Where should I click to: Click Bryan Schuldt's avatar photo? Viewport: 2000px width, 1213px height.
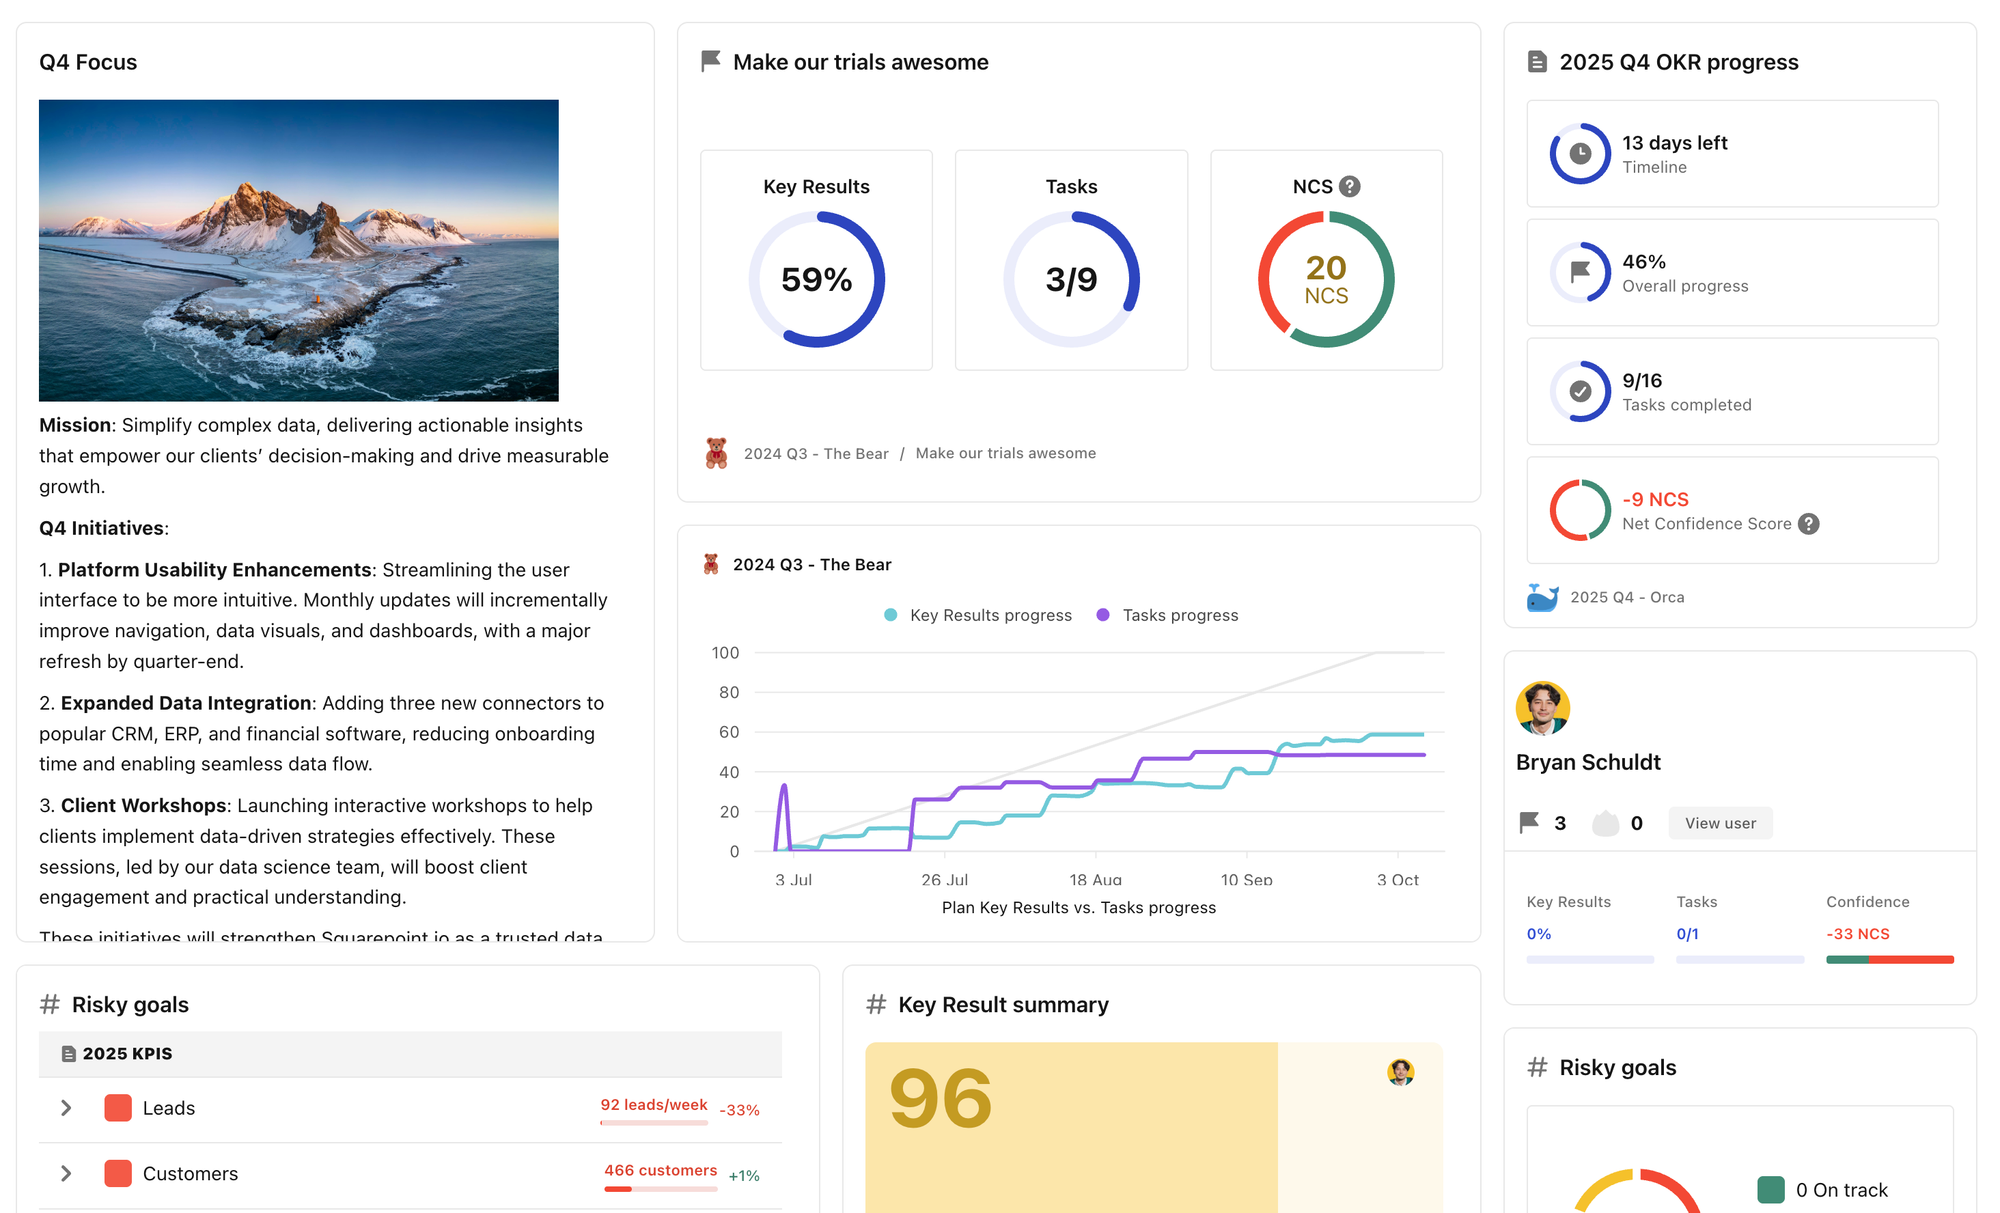1542,708
